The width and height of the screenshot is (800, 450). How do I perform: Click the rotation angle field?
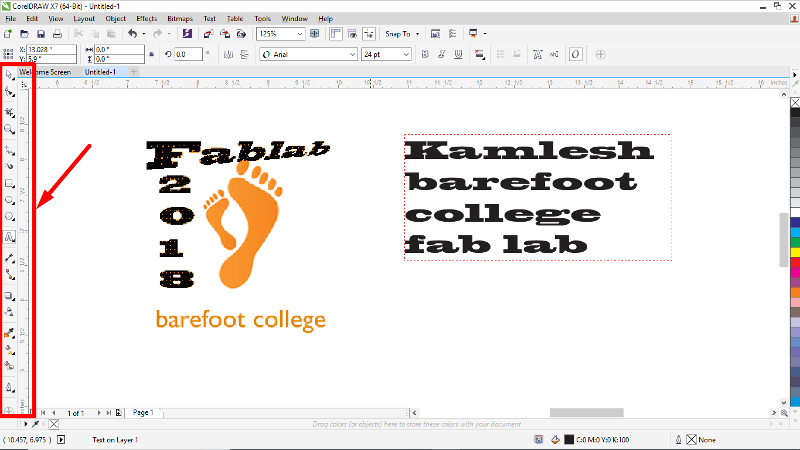click(x=188, y=54)
